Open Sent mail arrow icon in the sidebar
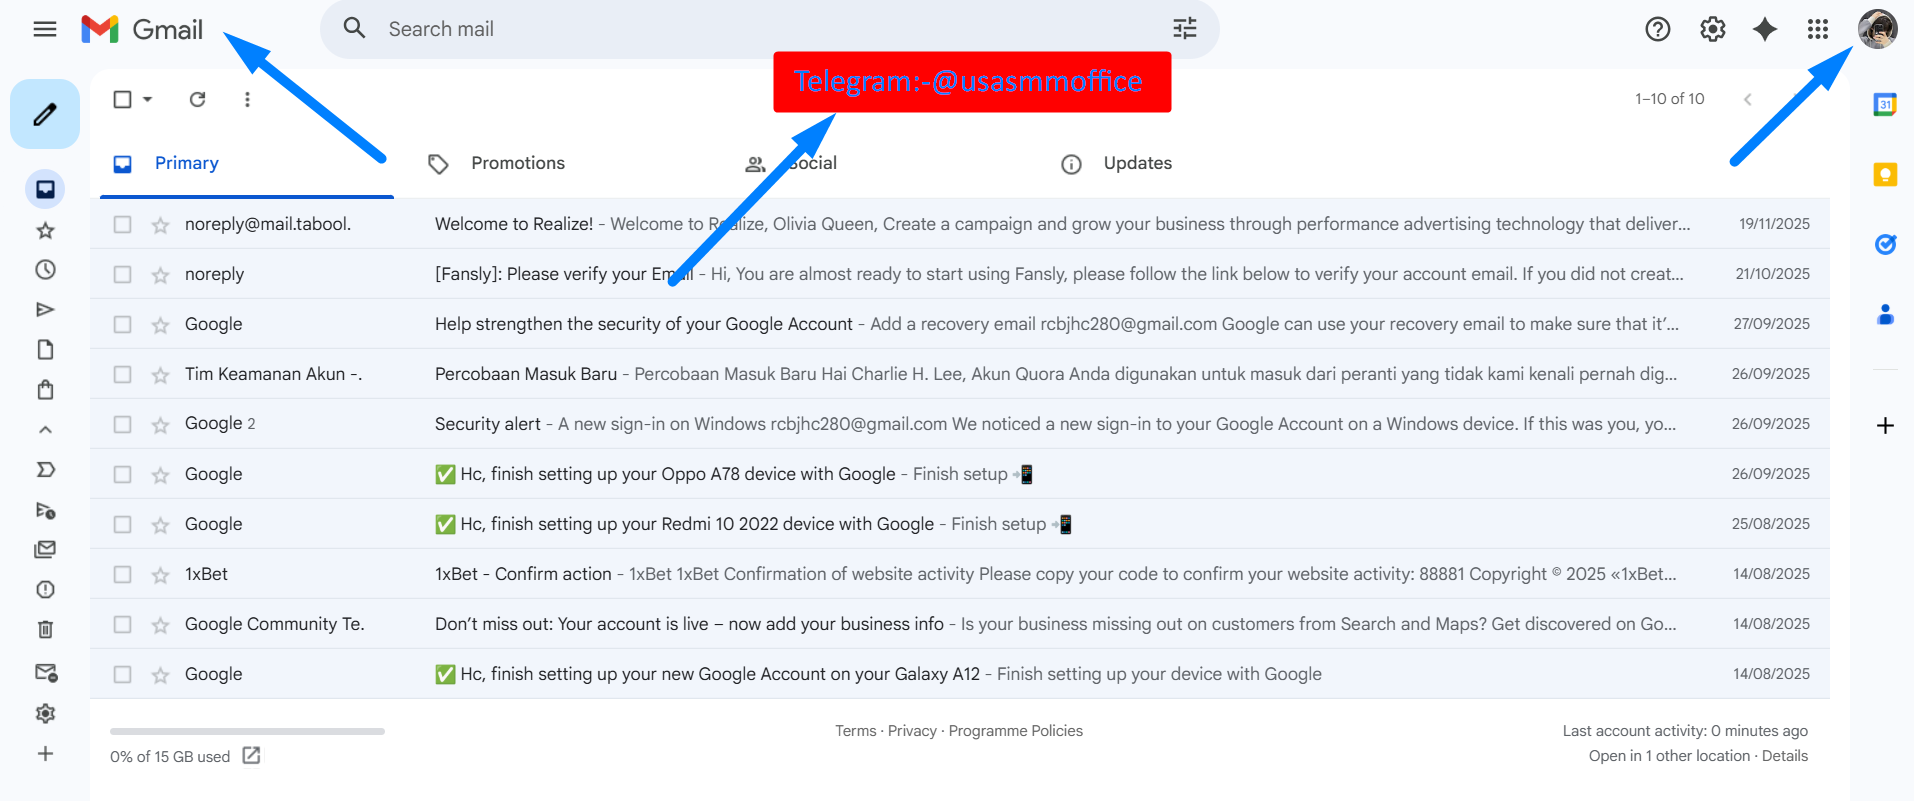Screen dimensions: 1914x801 (x=45, y=310)
